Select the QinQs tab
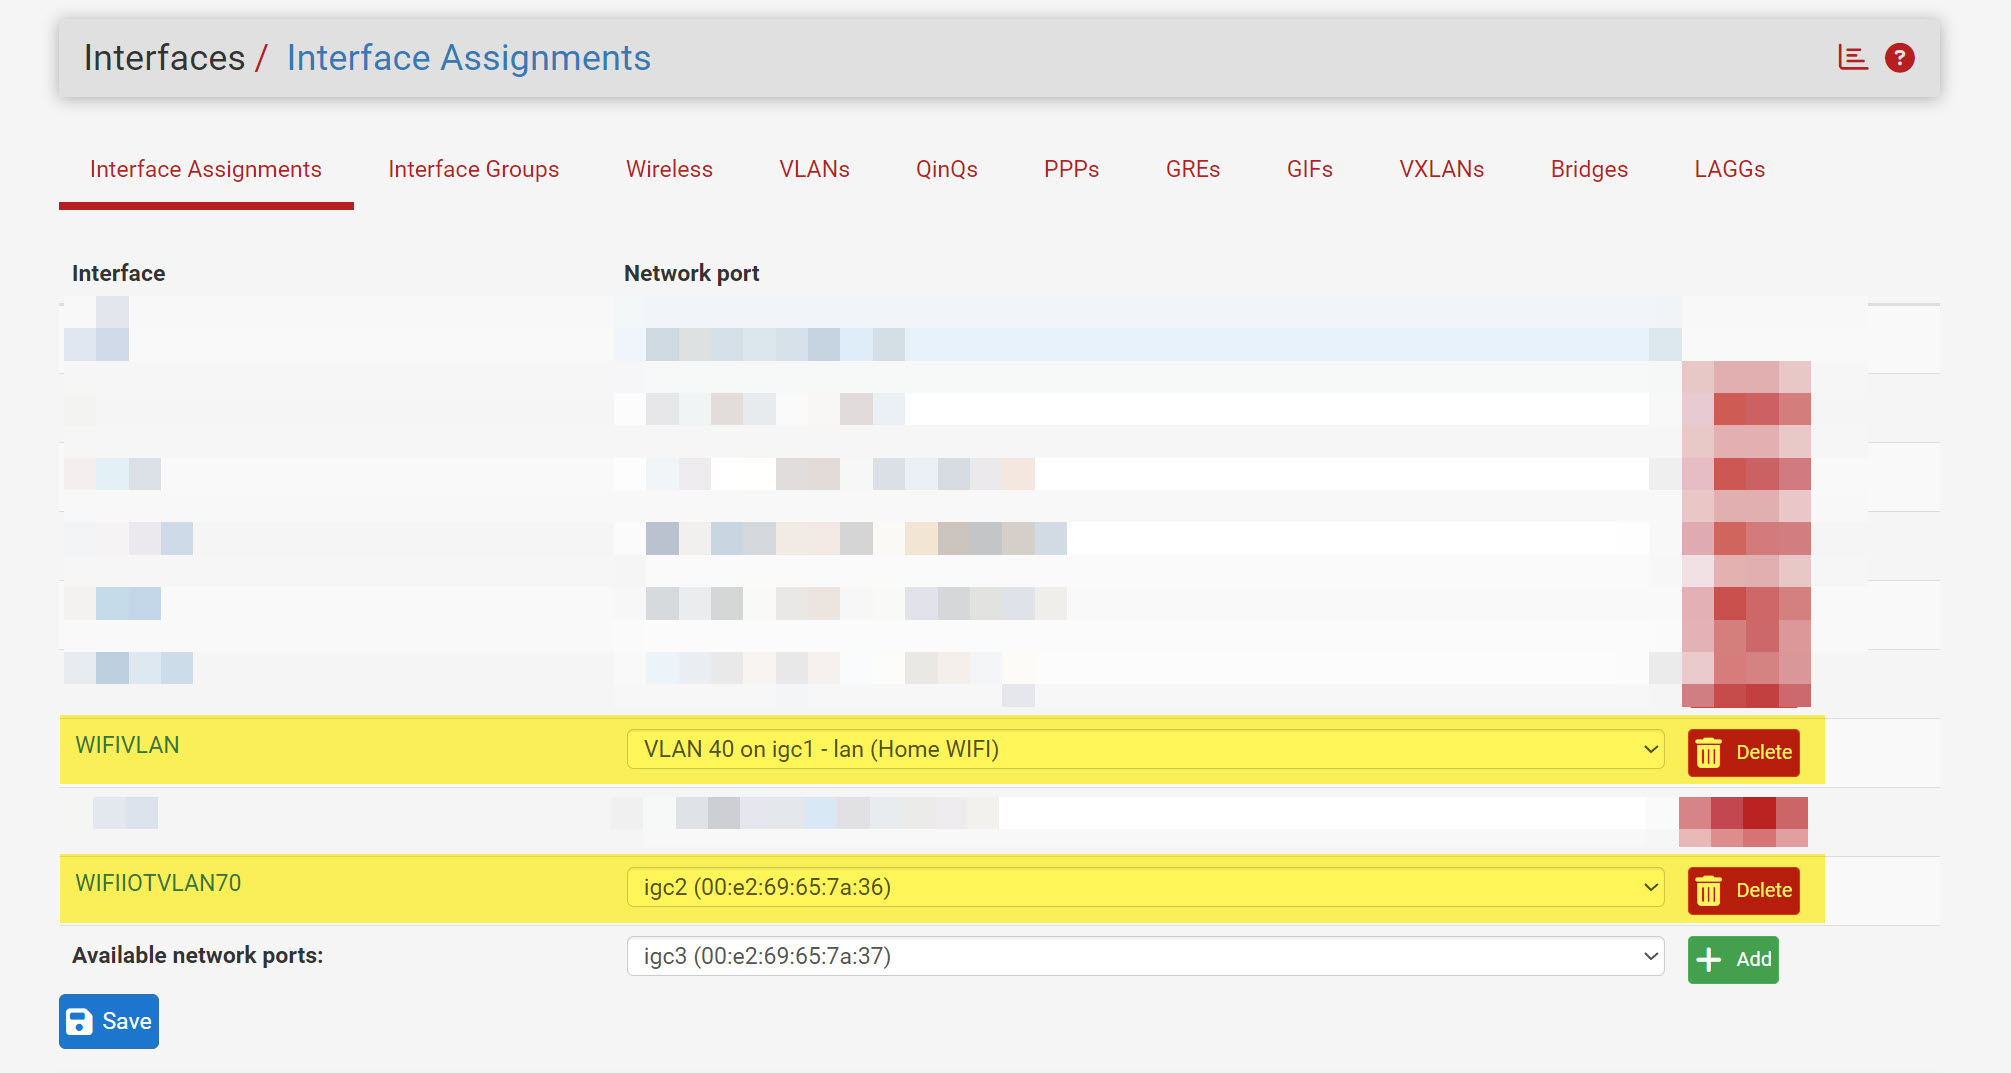The height and width of the screenshot is (1073, 2011). 946,169
